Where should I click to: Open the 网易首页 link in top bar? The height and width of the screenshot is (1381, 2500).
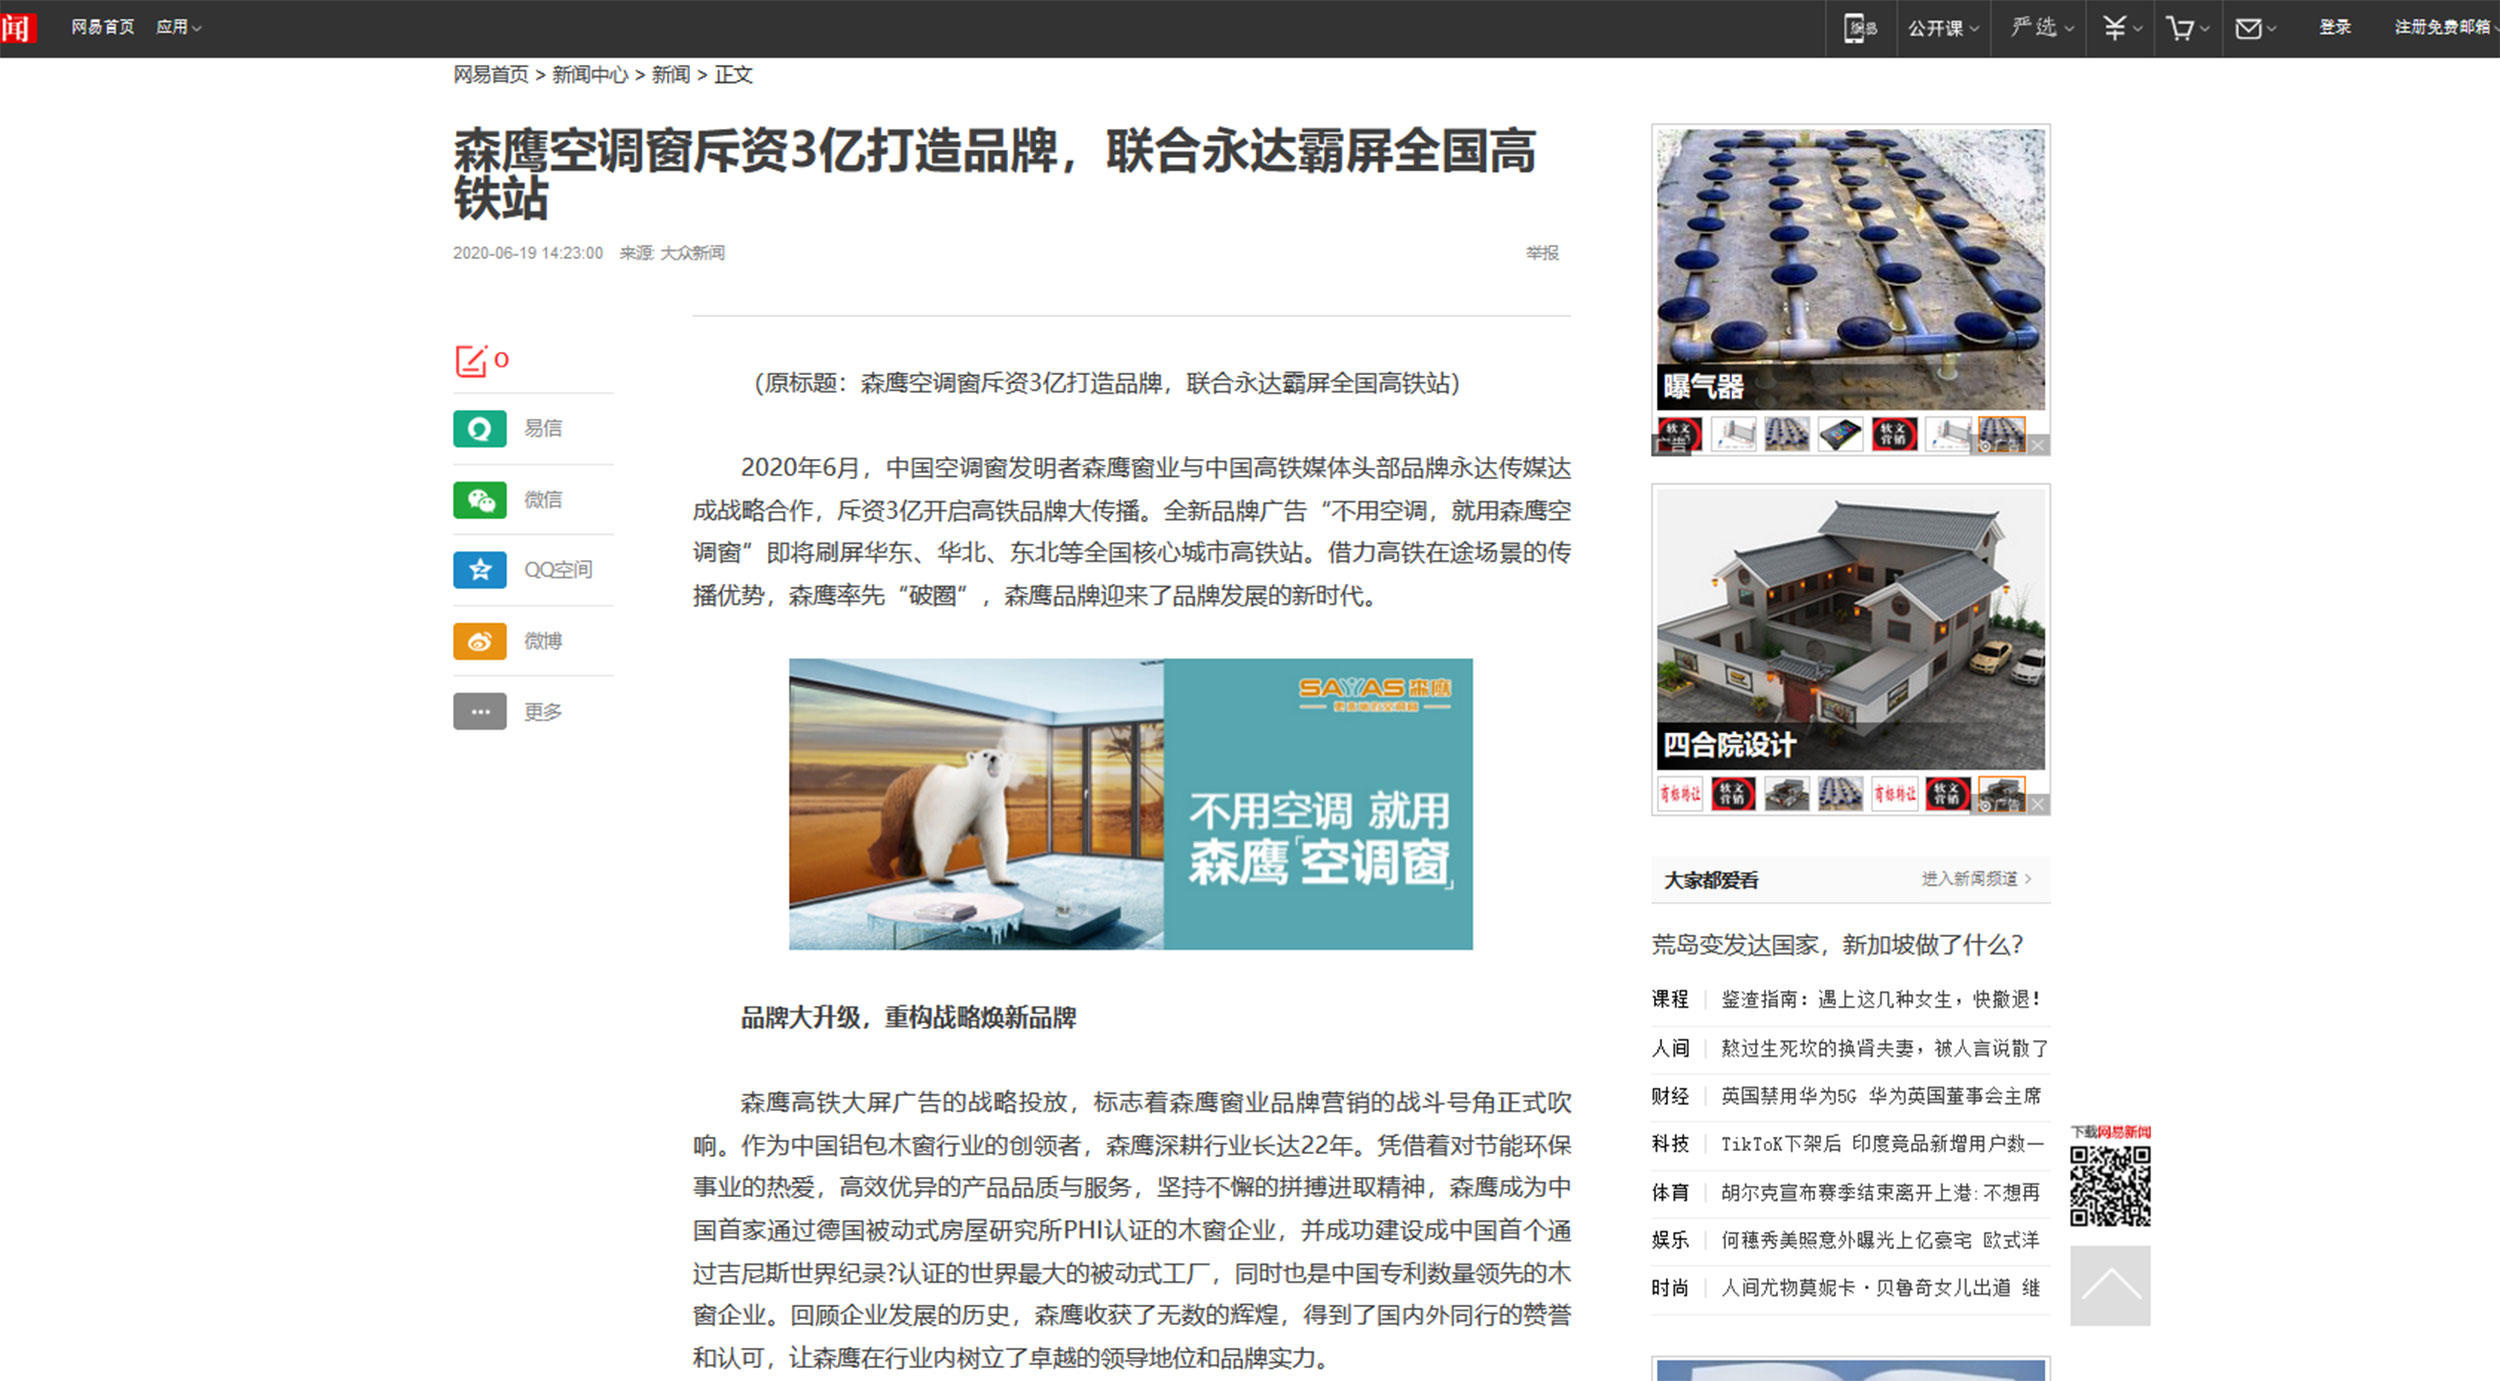pyautogui.click(x=102, y=27)
